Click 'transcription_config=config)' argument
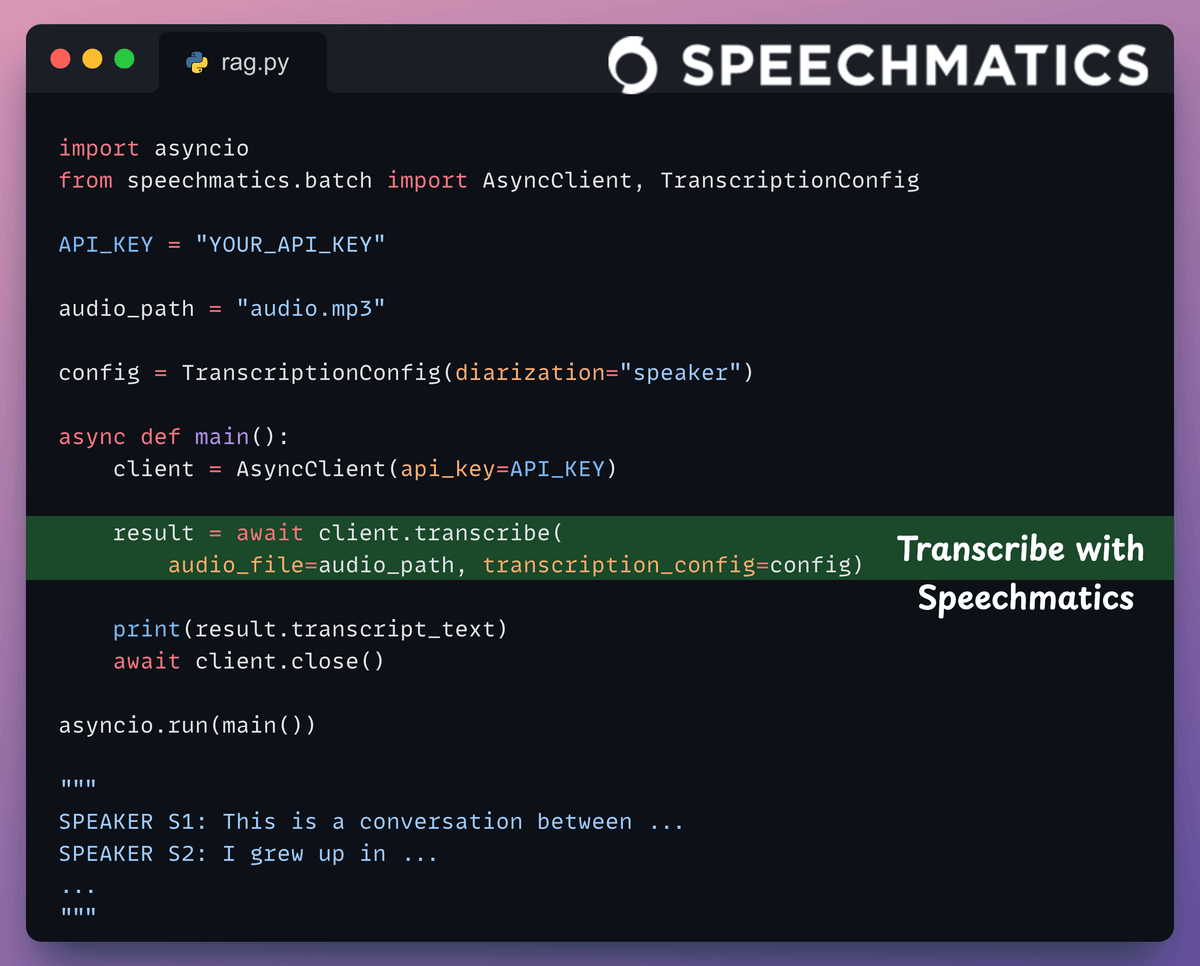Screen dimensions: 1200x966 tap(673, 564)
